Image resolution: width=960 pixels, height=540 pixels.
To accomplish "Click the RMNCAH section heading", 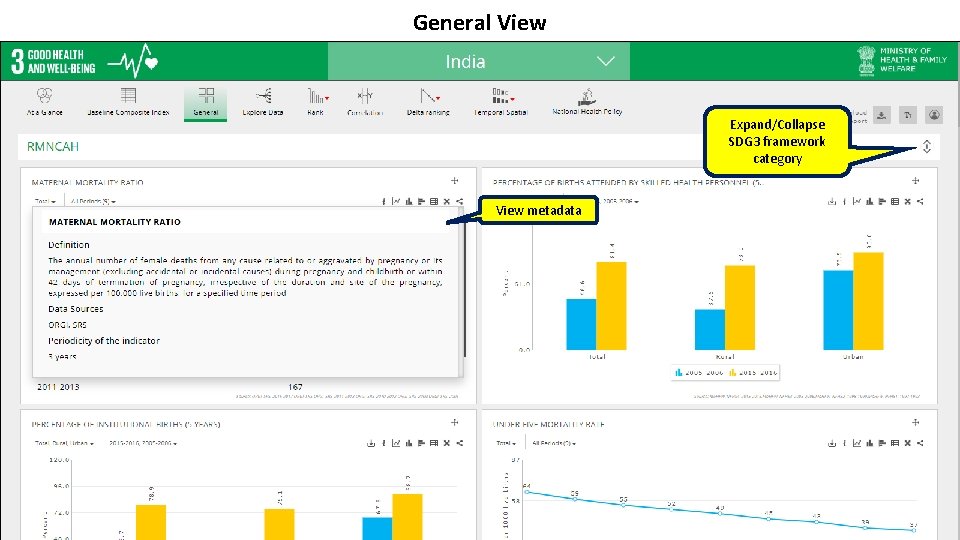I will tap(53, 147).
